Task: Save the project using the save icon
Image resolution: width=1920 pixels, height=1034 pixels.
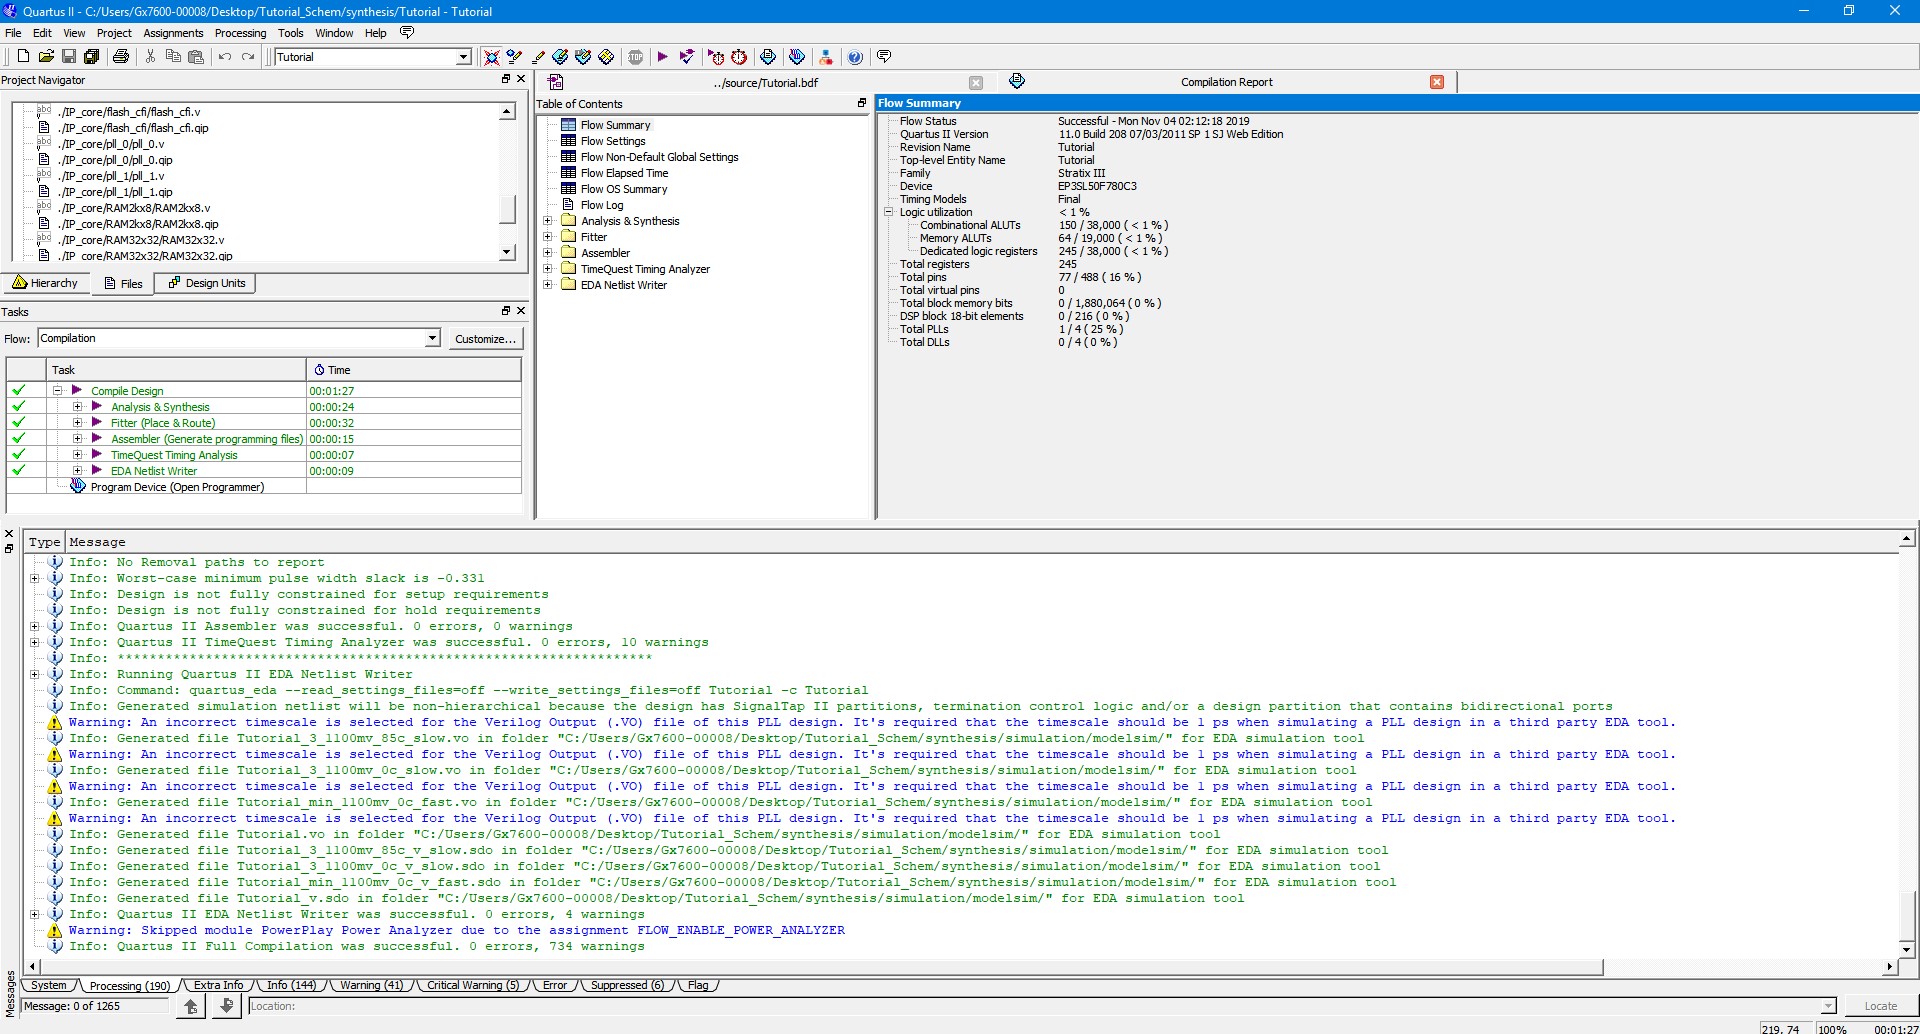Action: (x=69, y=57)
